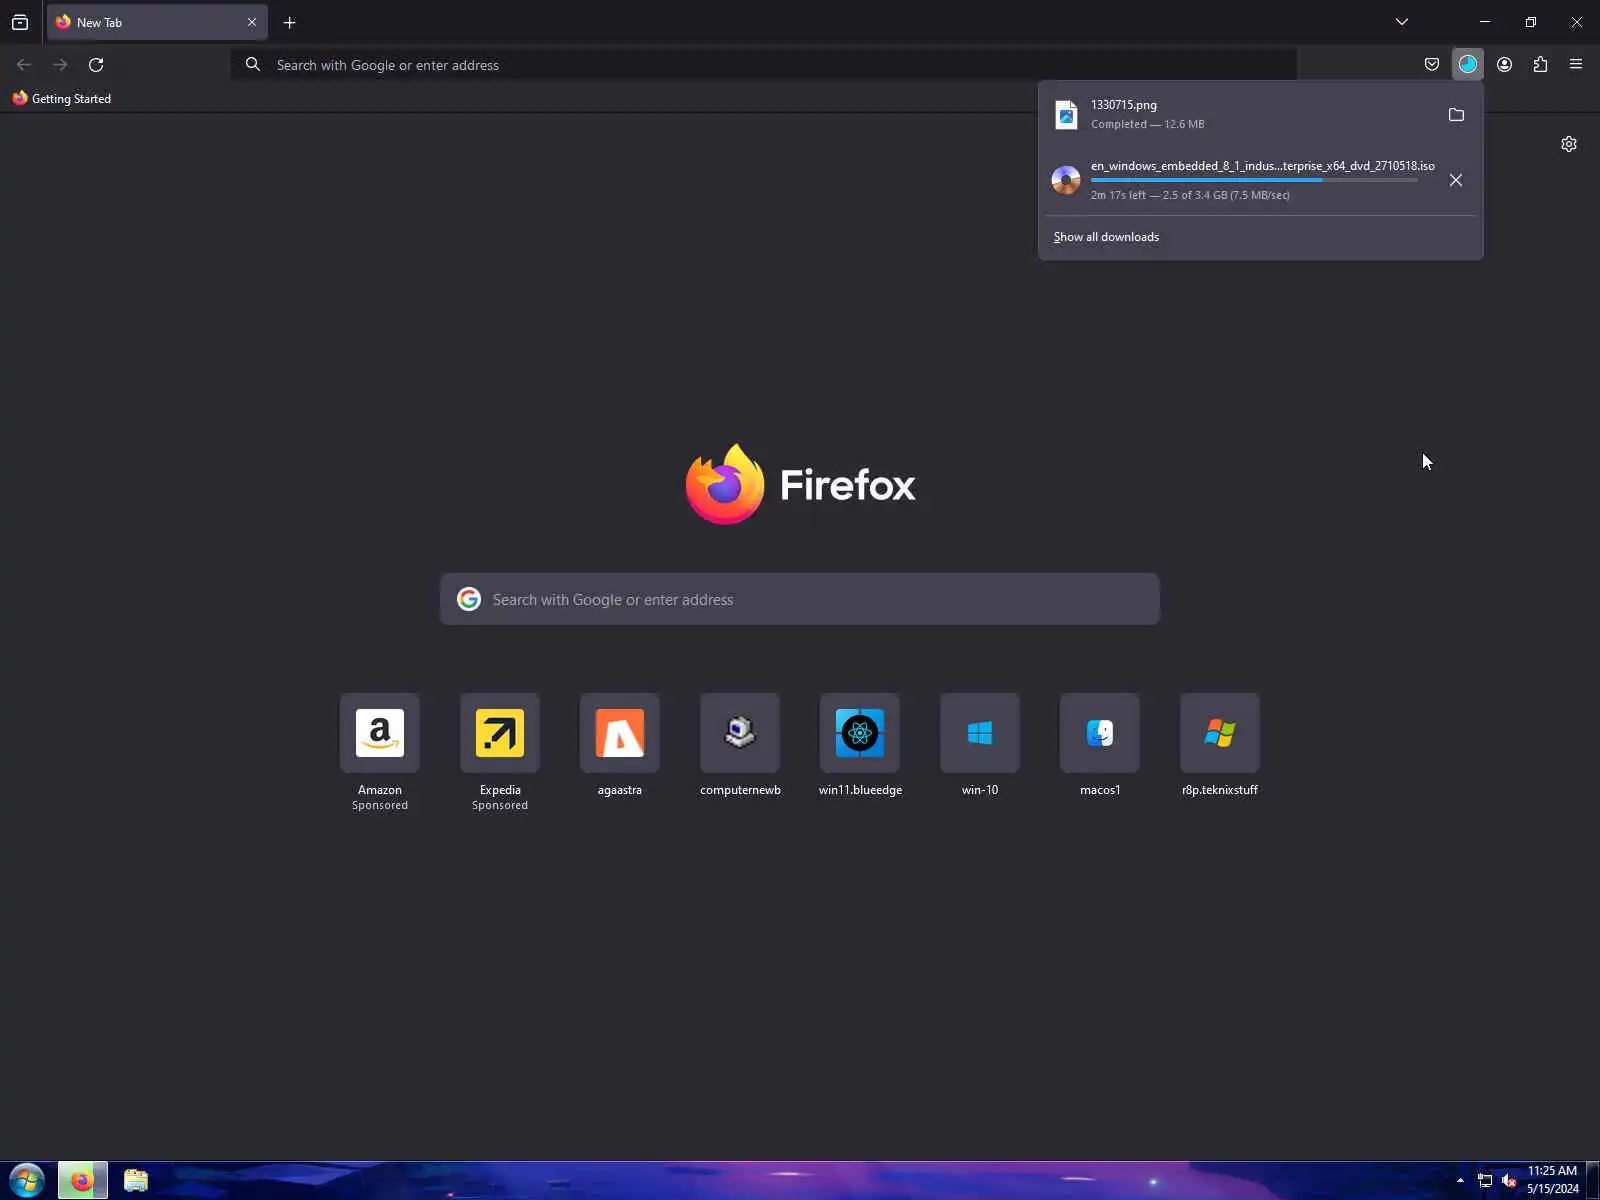Open folder for 1330715.png download
This screenshot has height=1200, width=1600.
click(1456, 115)
